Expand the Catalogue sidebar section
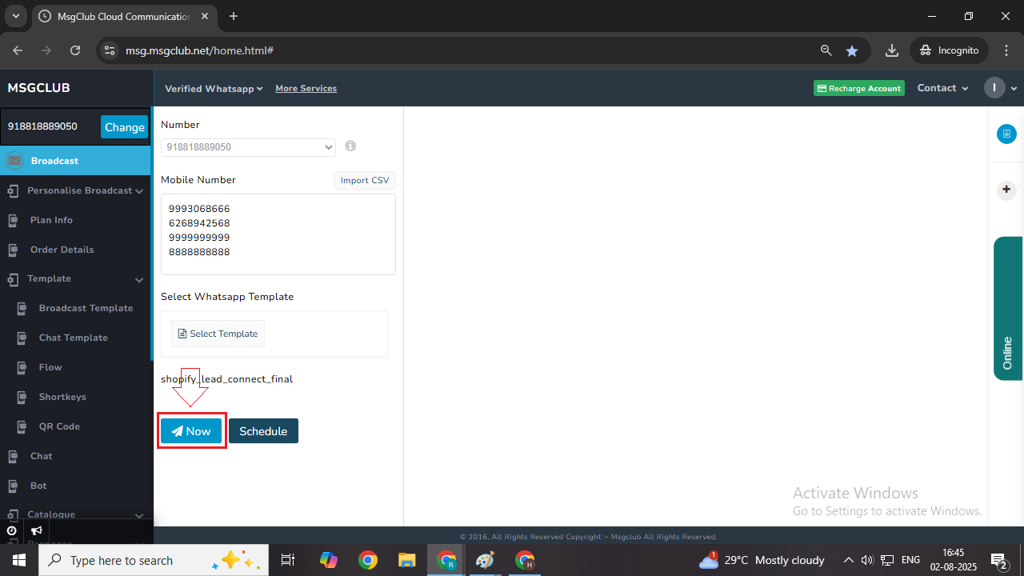The image size is (1024, 576). tap(75, 514)
